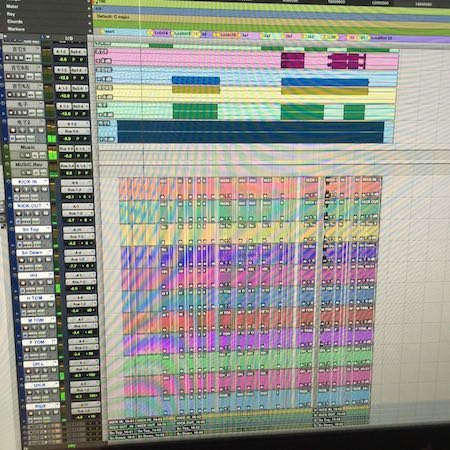Click the record arm button on HH track
Image resolution: width=450 pixels, height=450 pixels.
point(23,283)
